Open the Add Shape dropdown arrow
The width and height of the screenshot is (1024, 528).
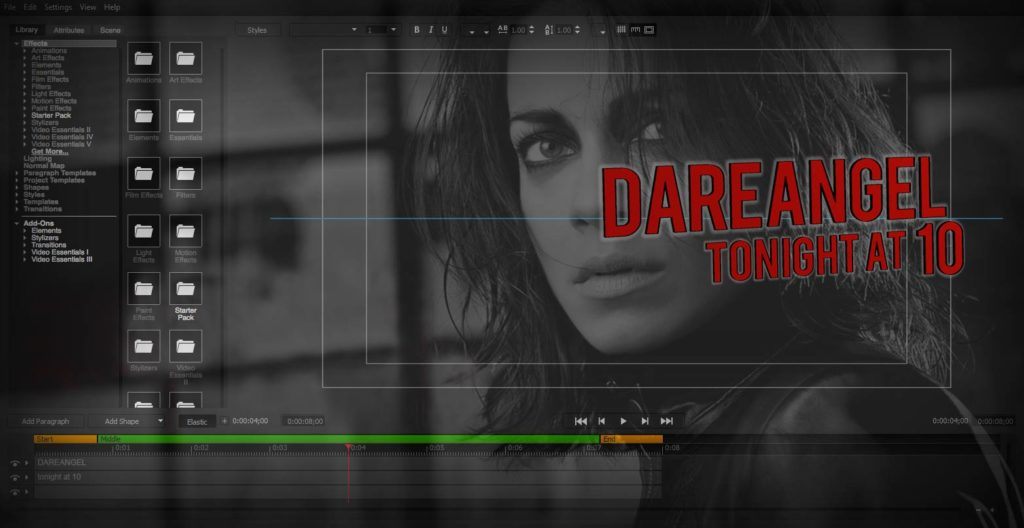[x=160, y=422]
